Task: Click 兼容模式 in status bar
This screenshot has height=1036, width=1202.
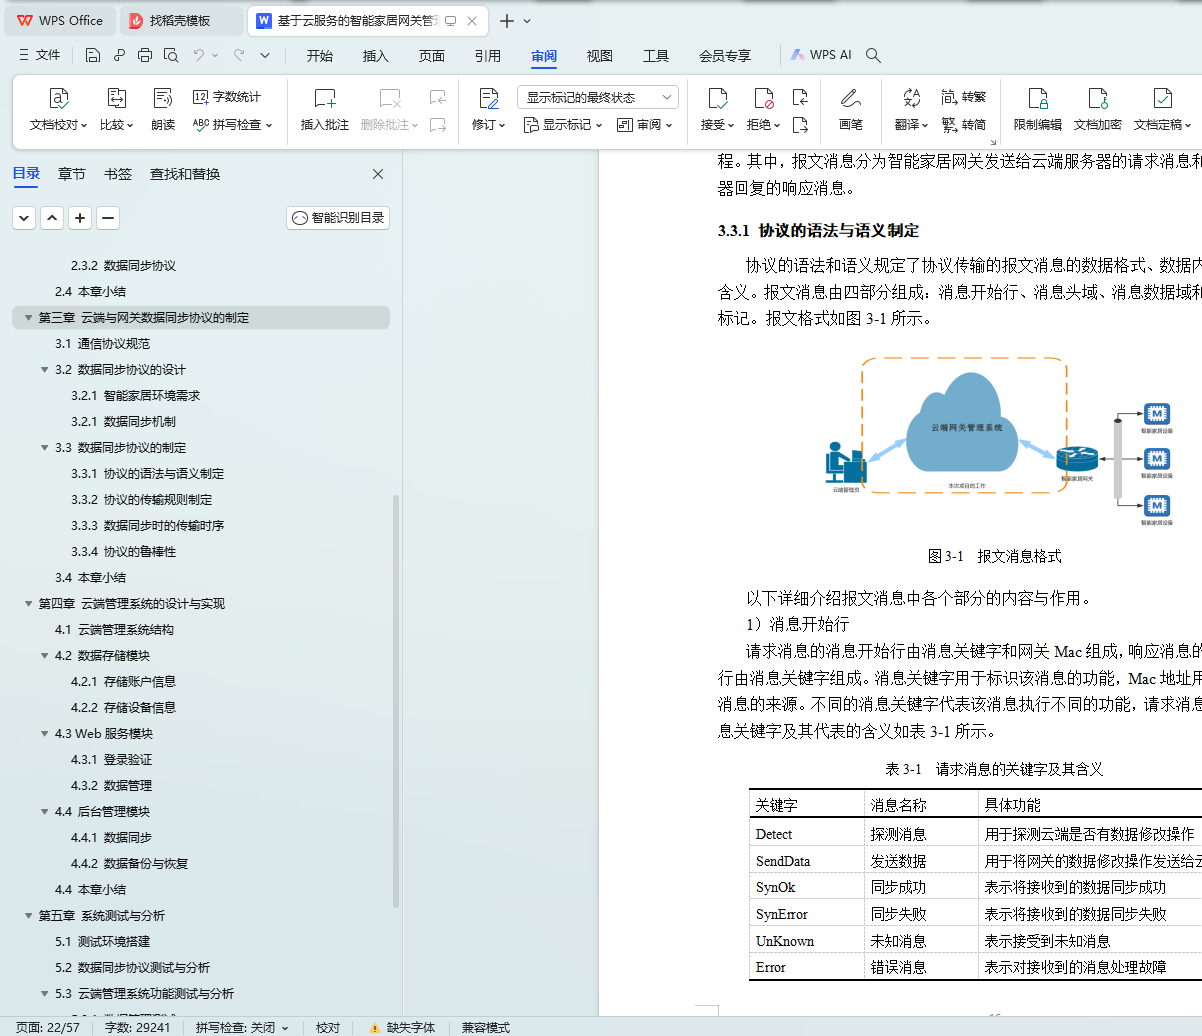Action: tap(486, 1028)
